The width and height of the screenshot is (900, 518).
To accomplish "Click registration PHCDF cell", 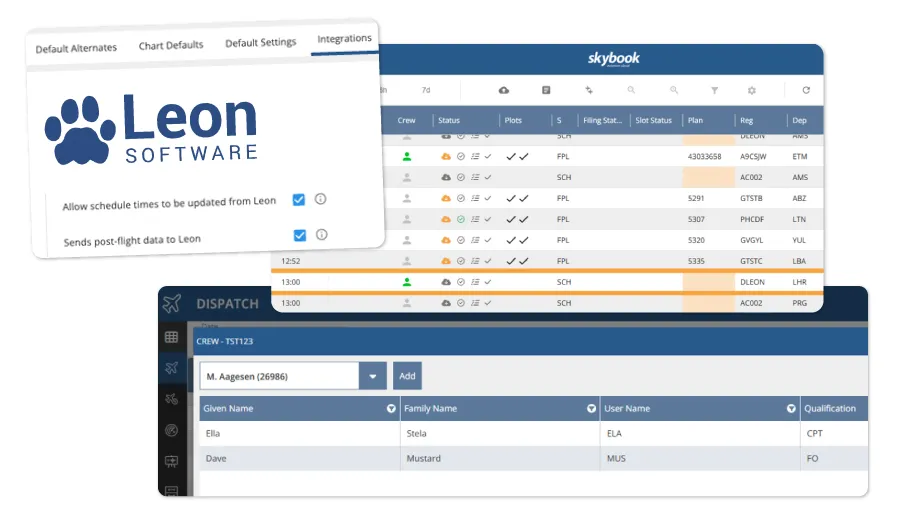I will click(x=751, y=219).
